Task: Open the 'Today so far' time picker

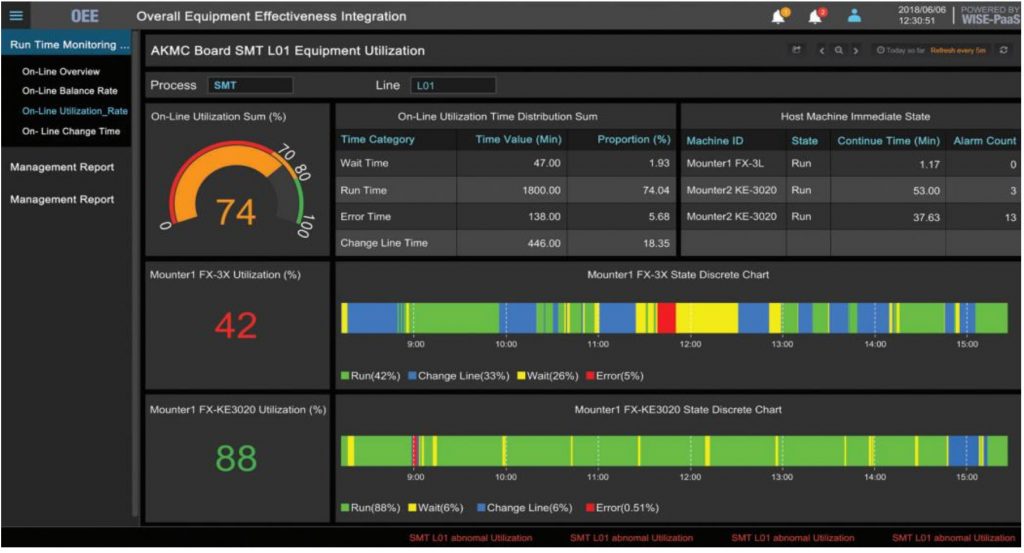Action: tap(900, 51)
